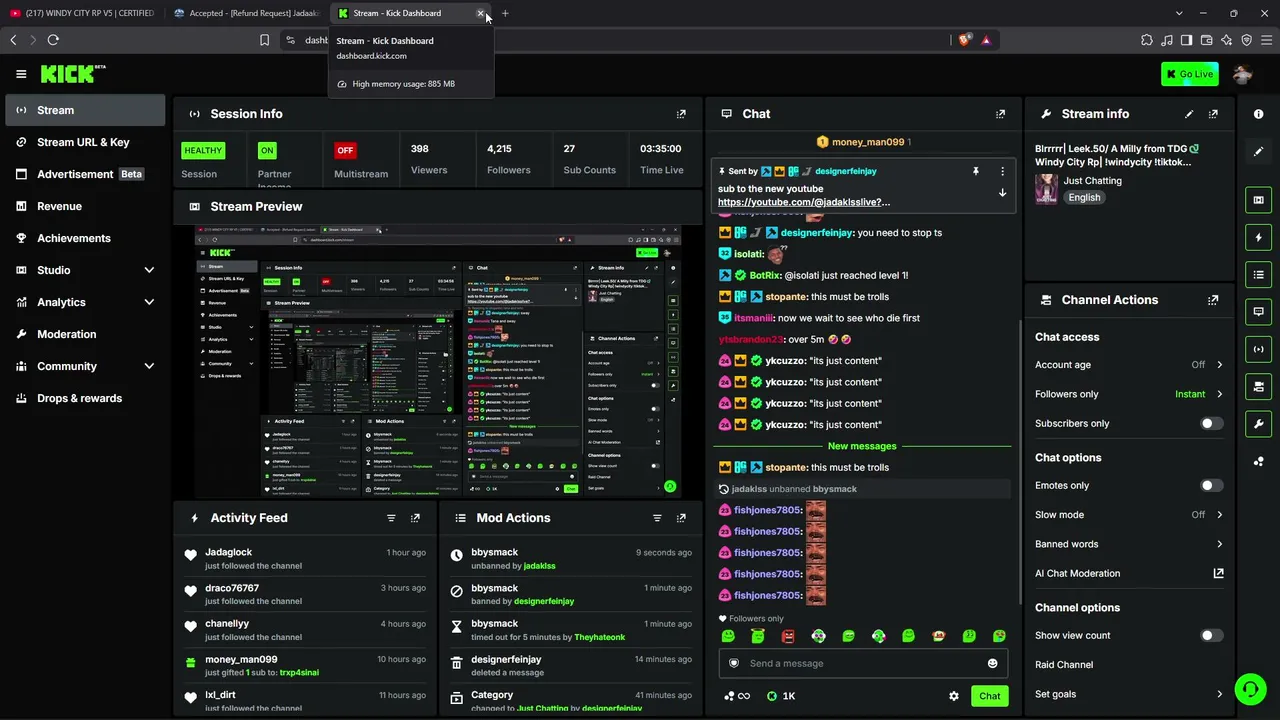Open Activity Feed filter icon
Image resolution: width=1280 pixels, height=720 pixels.
point(391,518)
